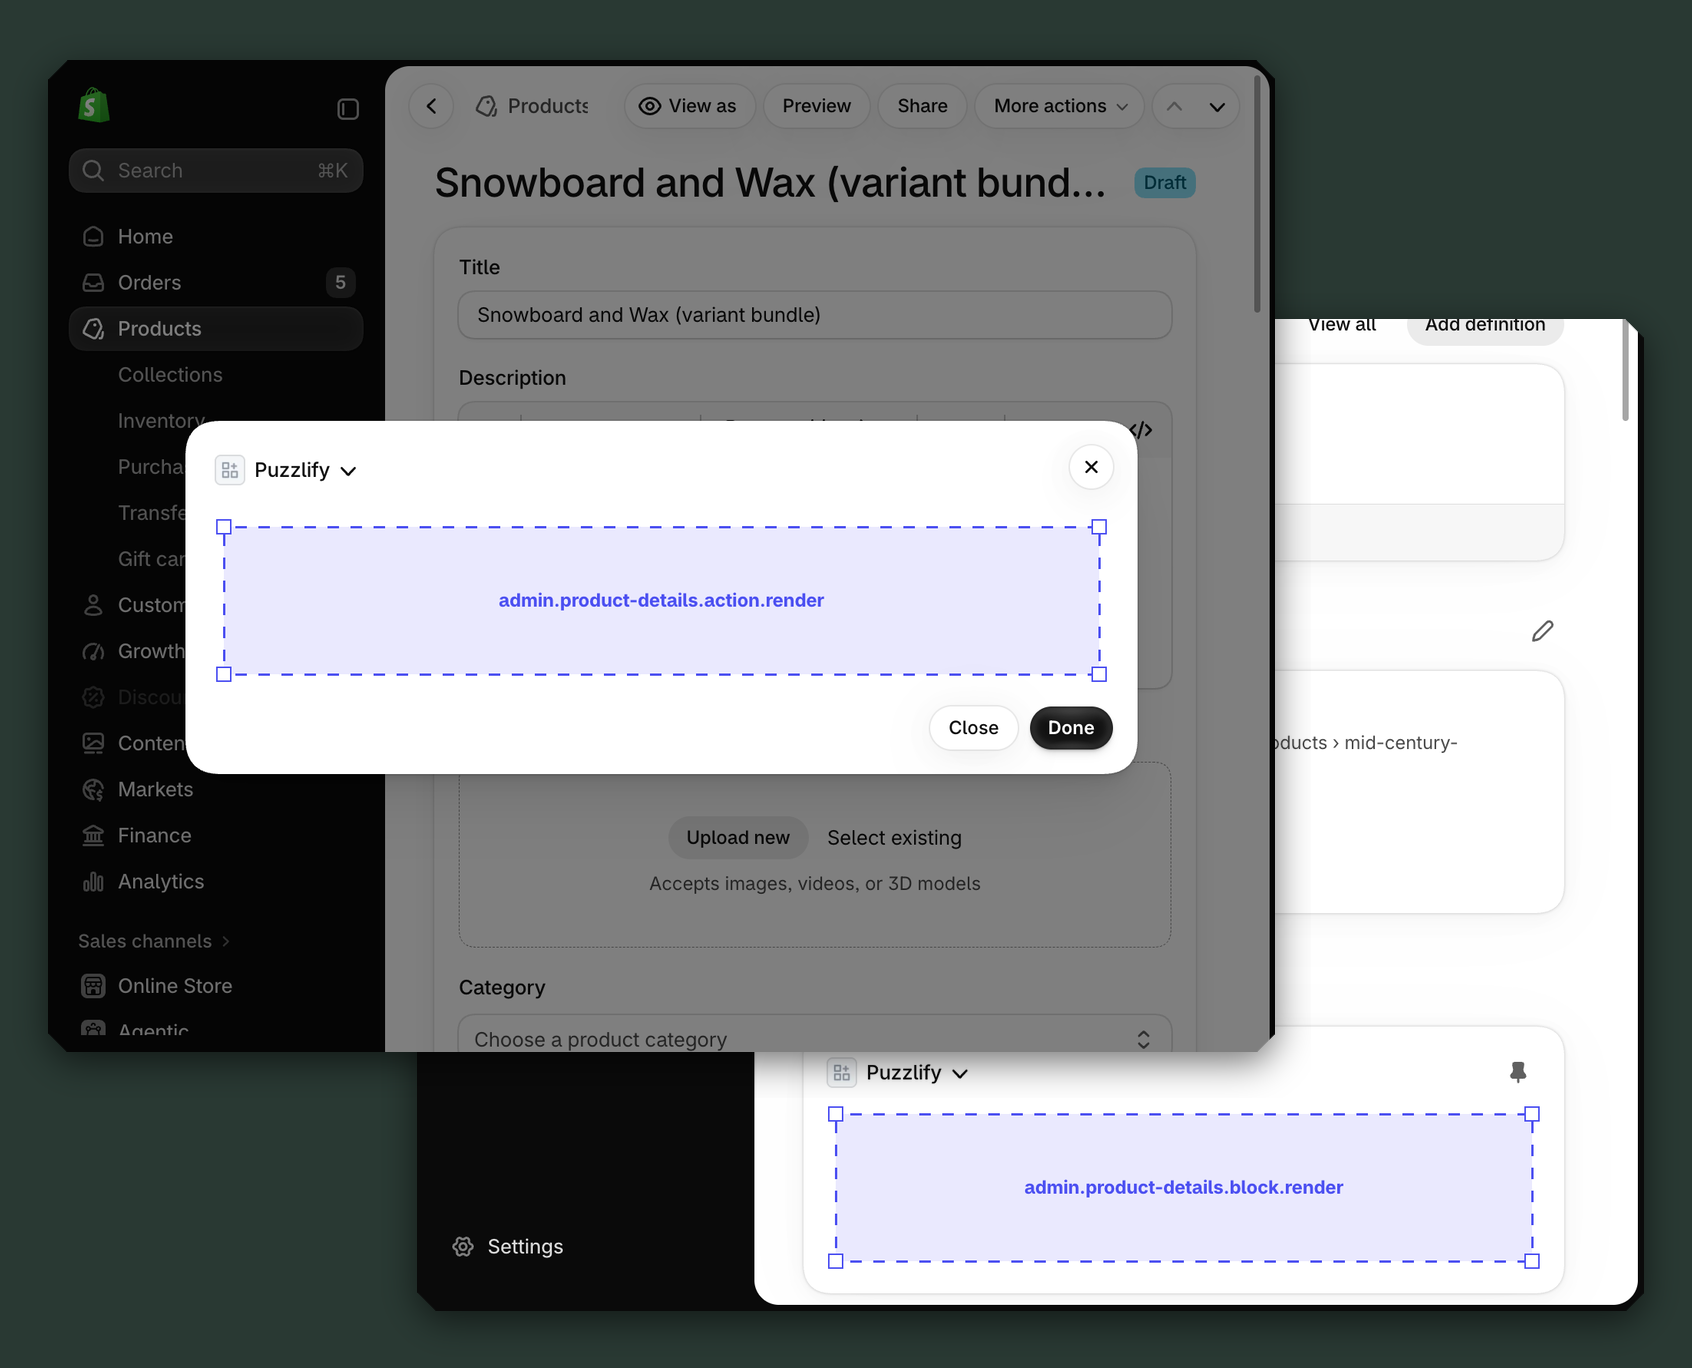Open the More actions dropdown
Viewport: 1692px width, 1368px height.
pos(1060,106)
